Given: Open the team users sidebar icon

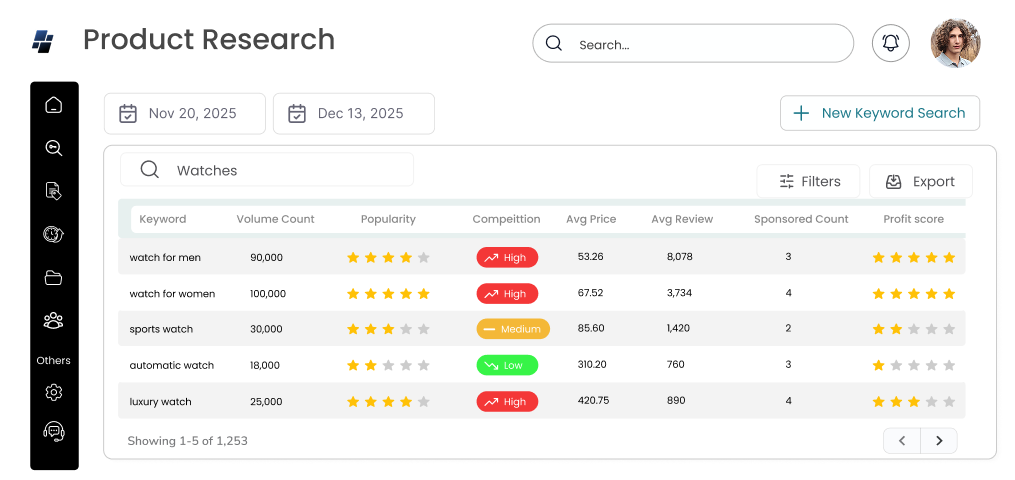Looking at the screenshot, I should click(54, 321).
